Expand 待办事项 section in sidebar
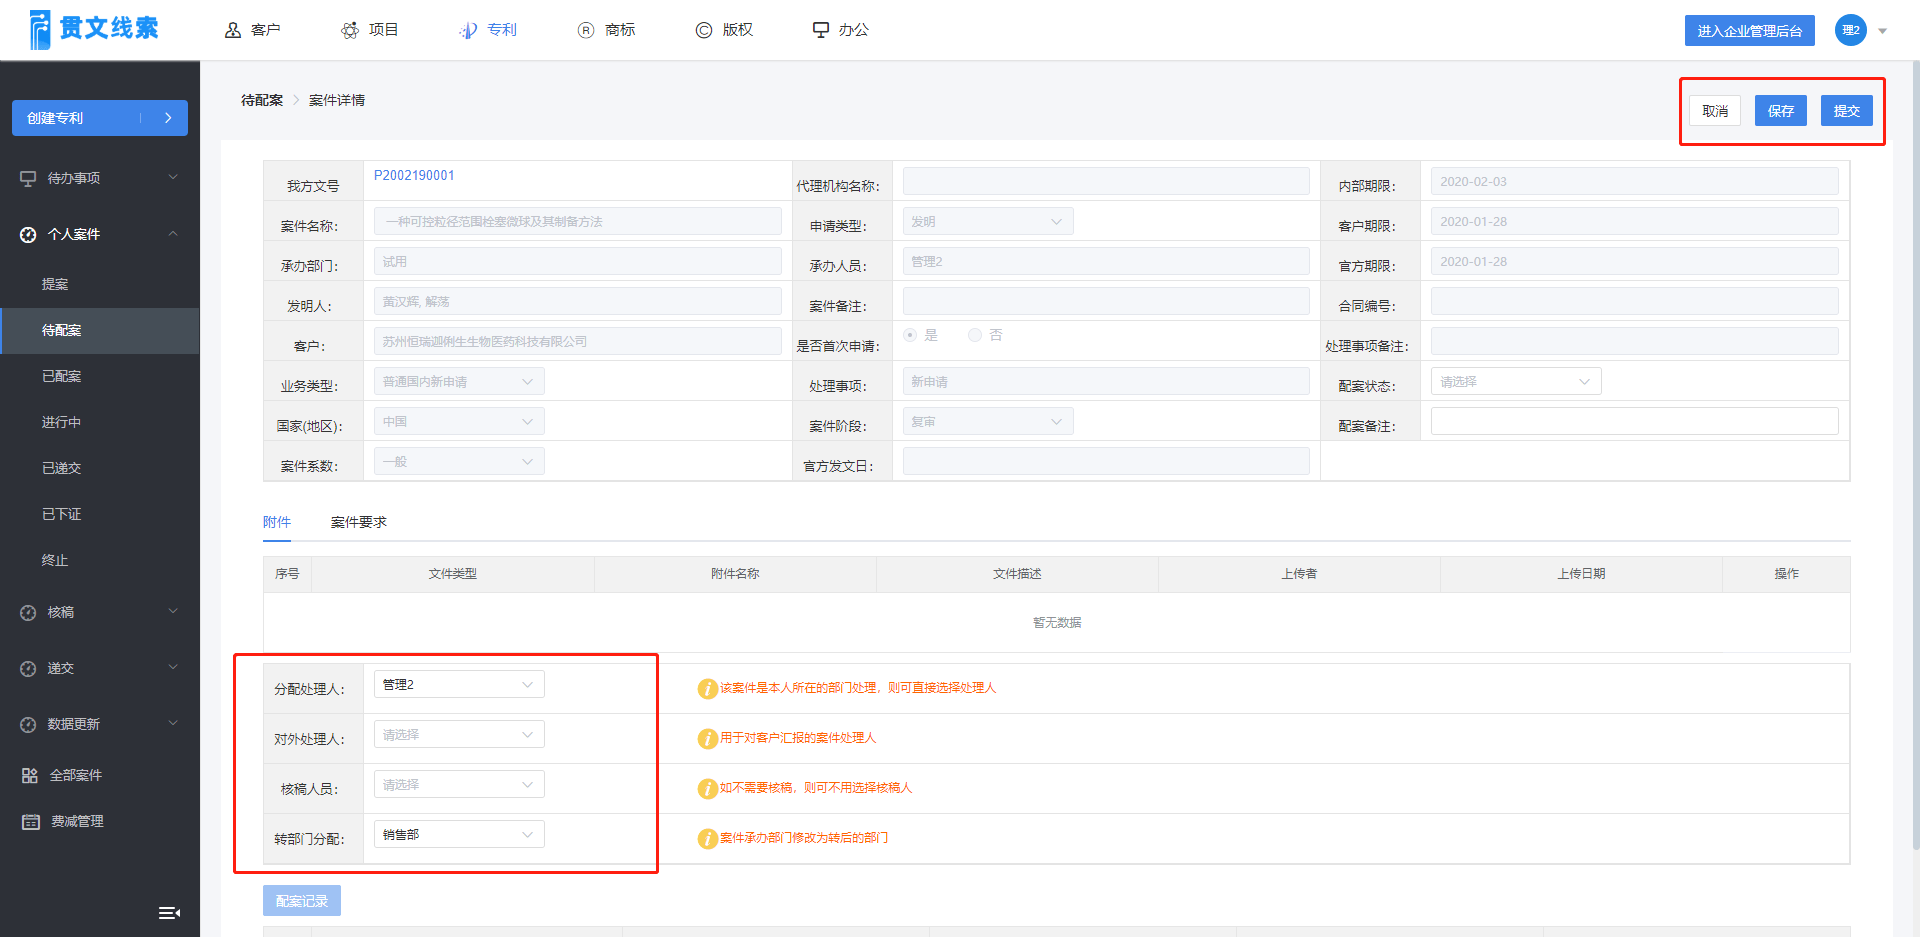Viewport: 1920px width, 937px height. click(x=100, y=178)
